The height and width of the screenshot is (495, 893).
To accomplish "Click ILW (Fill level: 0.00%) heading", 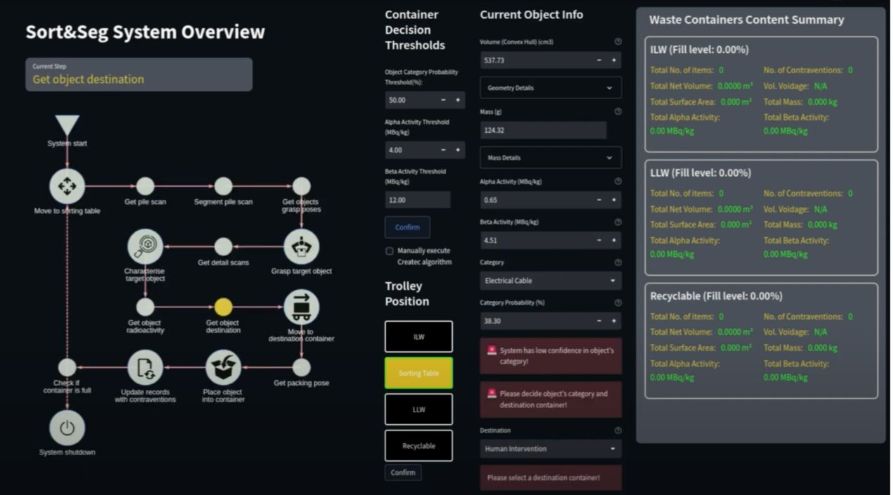I will [x=699, y=50].
